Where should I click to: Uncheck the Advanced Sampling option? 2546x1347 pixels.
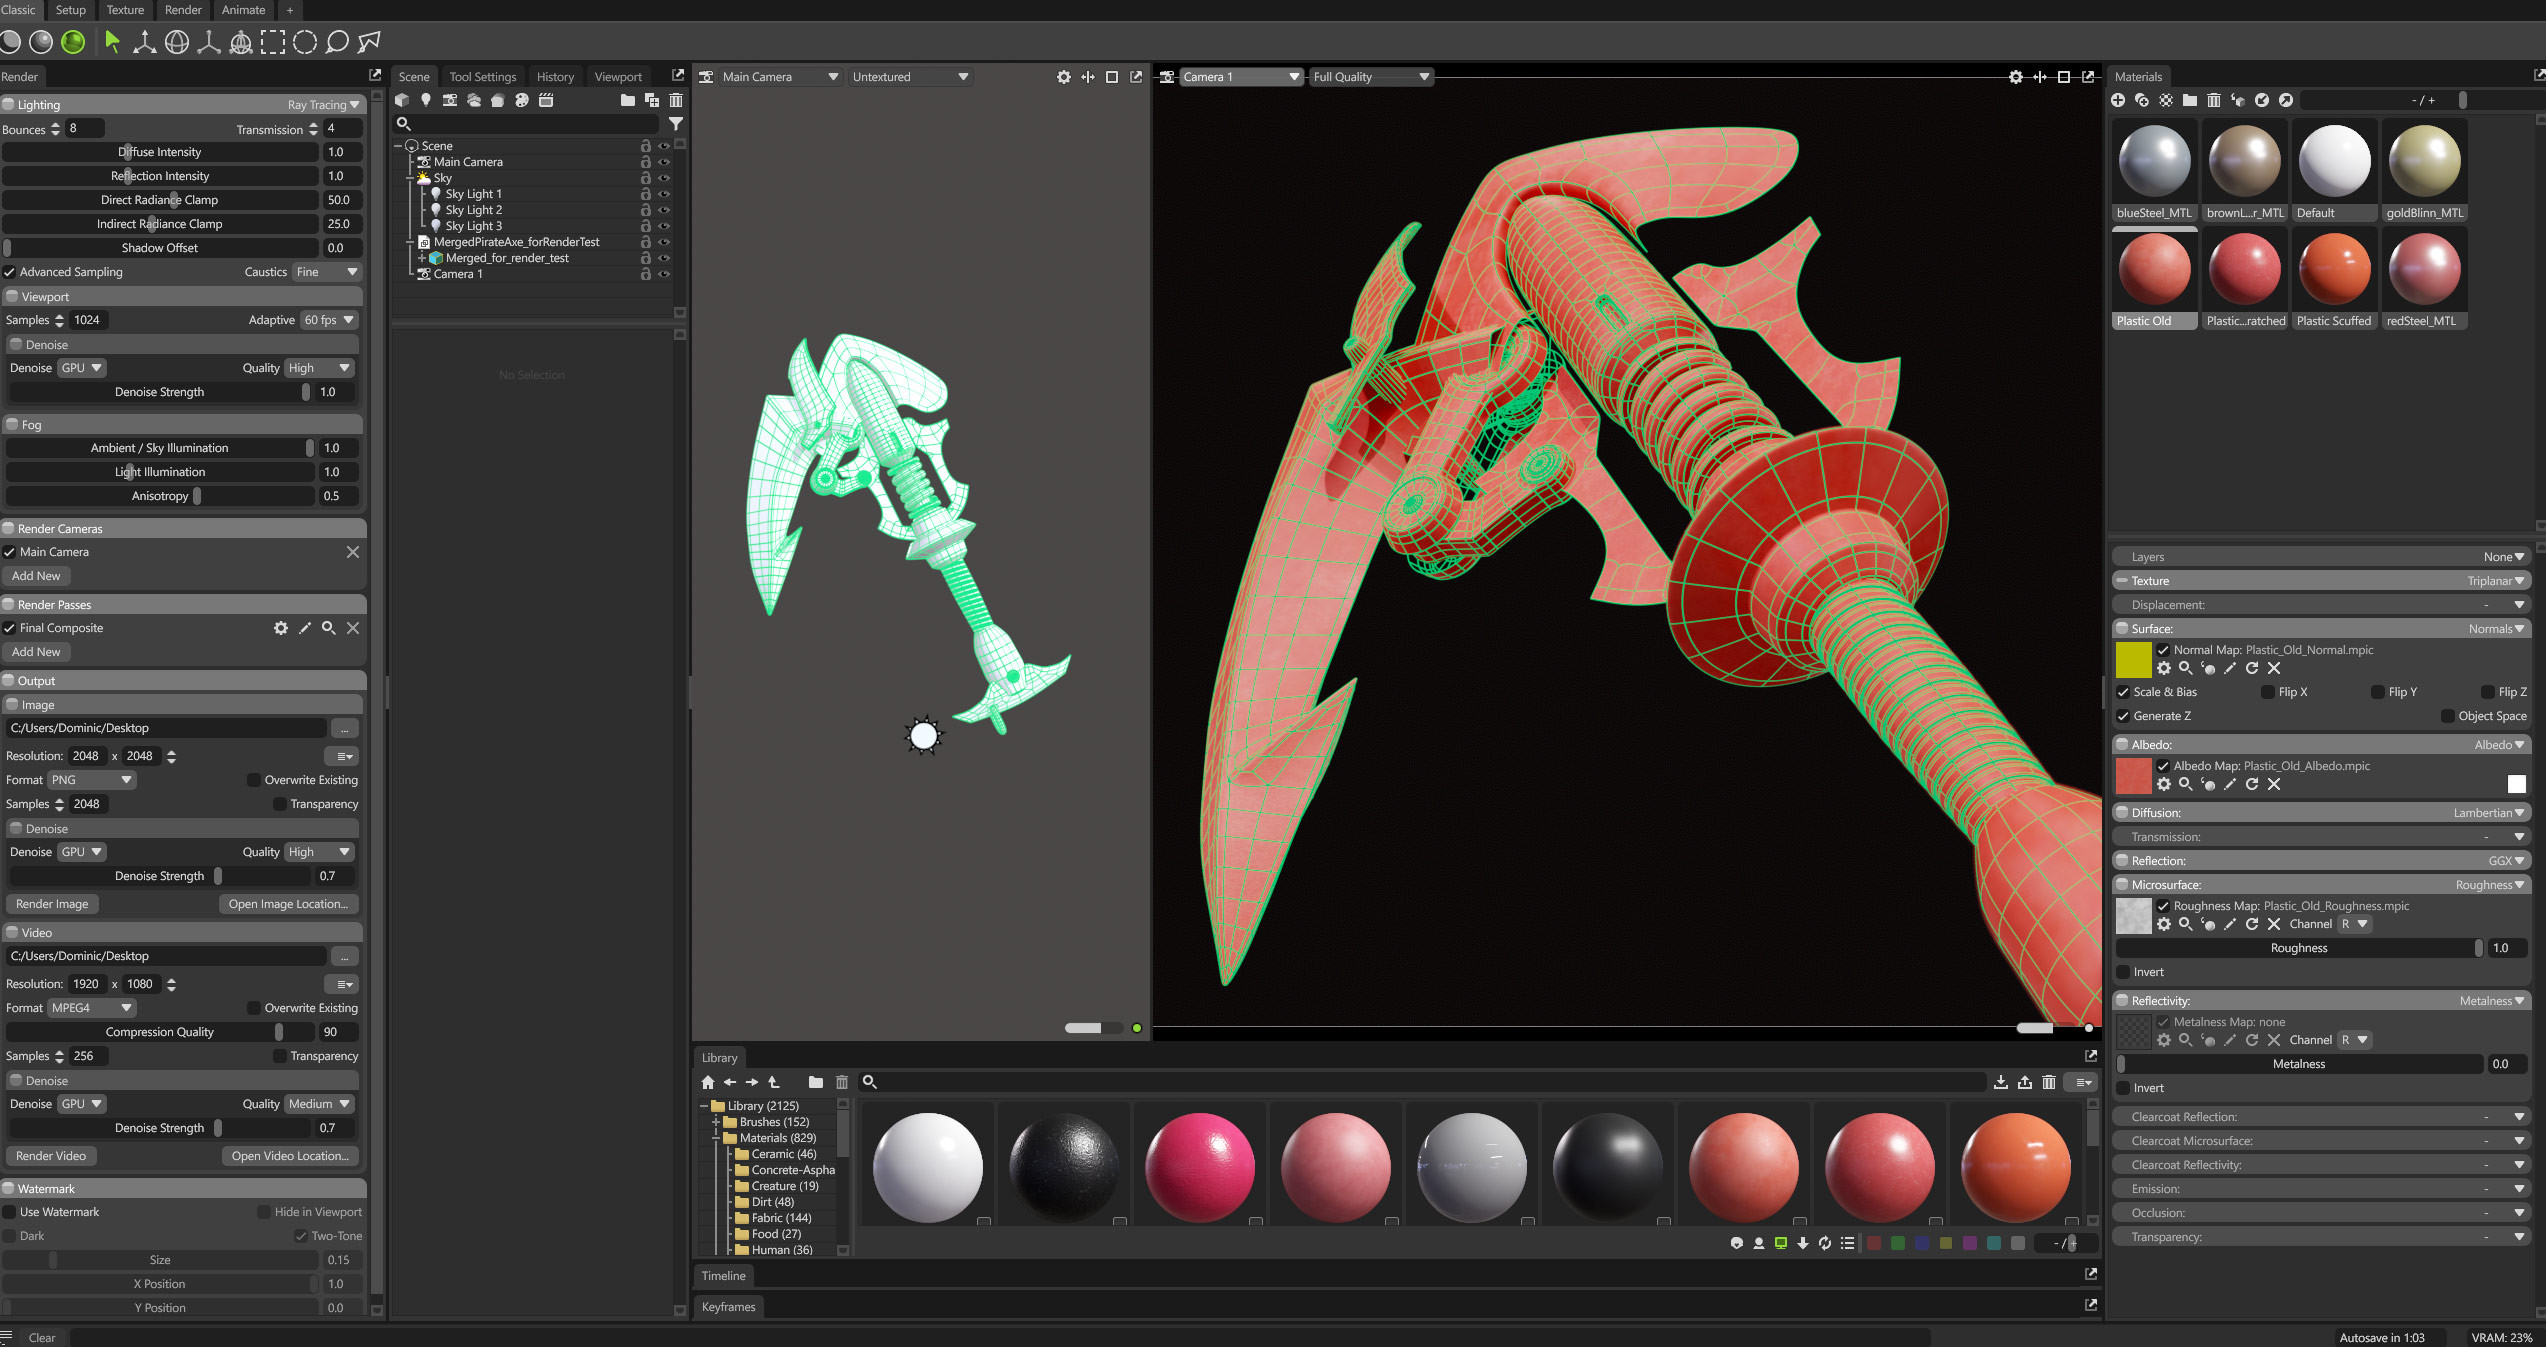[x=10, y=271]
